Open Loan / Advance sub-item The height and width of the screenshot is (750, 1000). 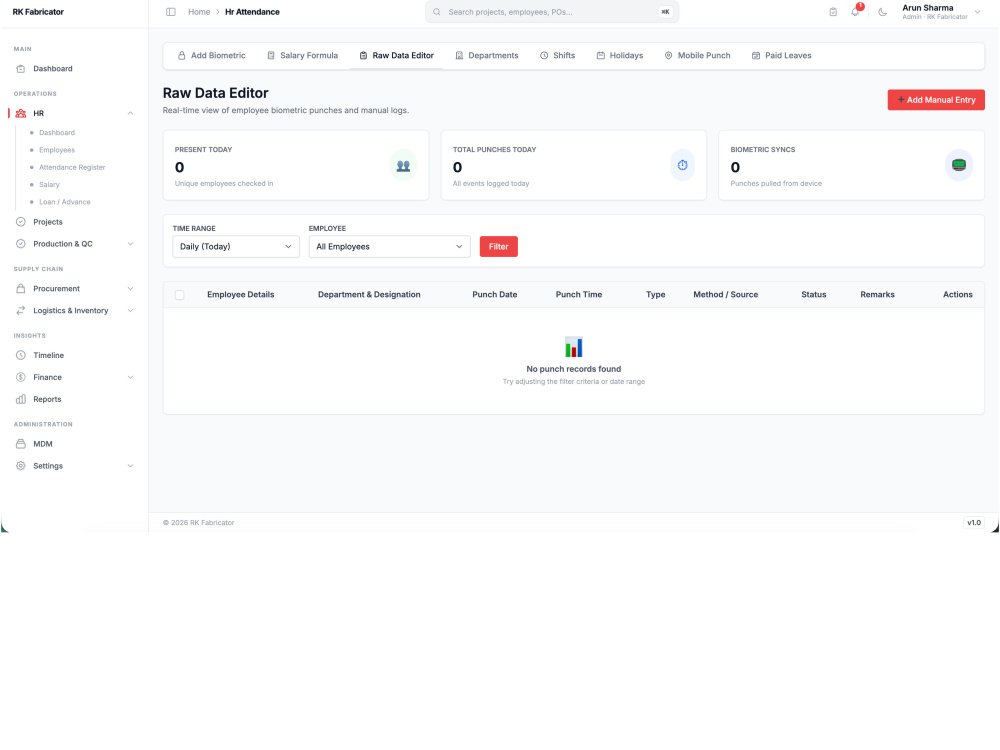coord(64,202)
